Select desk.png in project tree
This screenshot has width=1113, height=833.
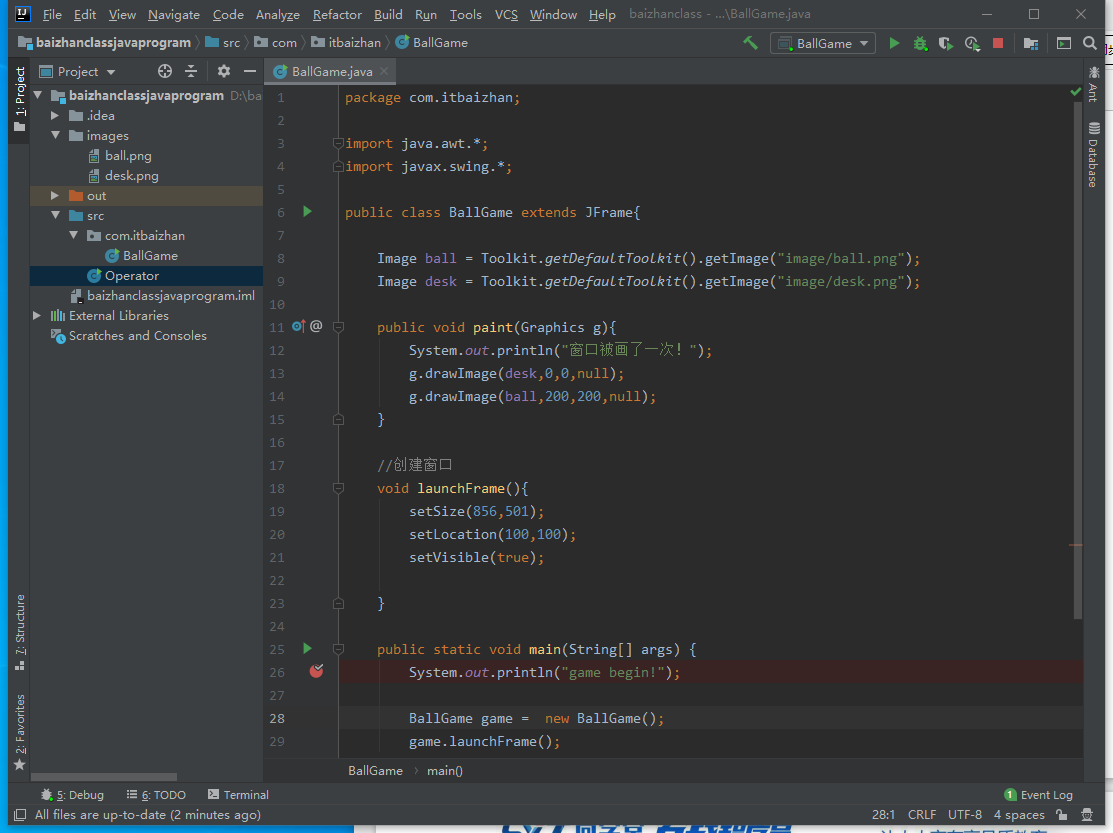pyautogui.click(x=131, y=175)
